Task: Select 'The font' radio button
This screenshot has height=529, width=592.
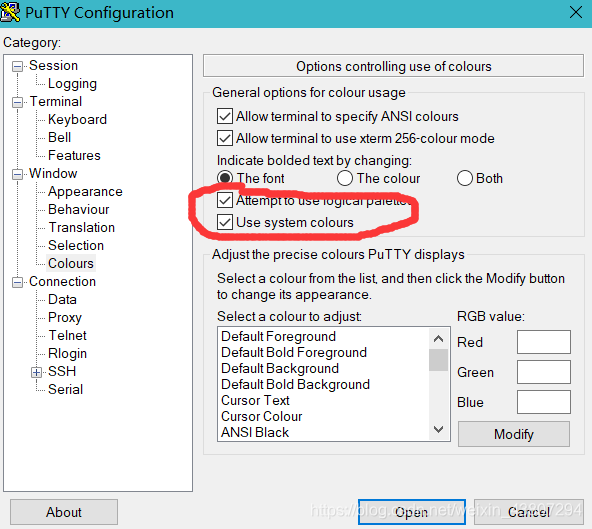Action: point(225,178)
